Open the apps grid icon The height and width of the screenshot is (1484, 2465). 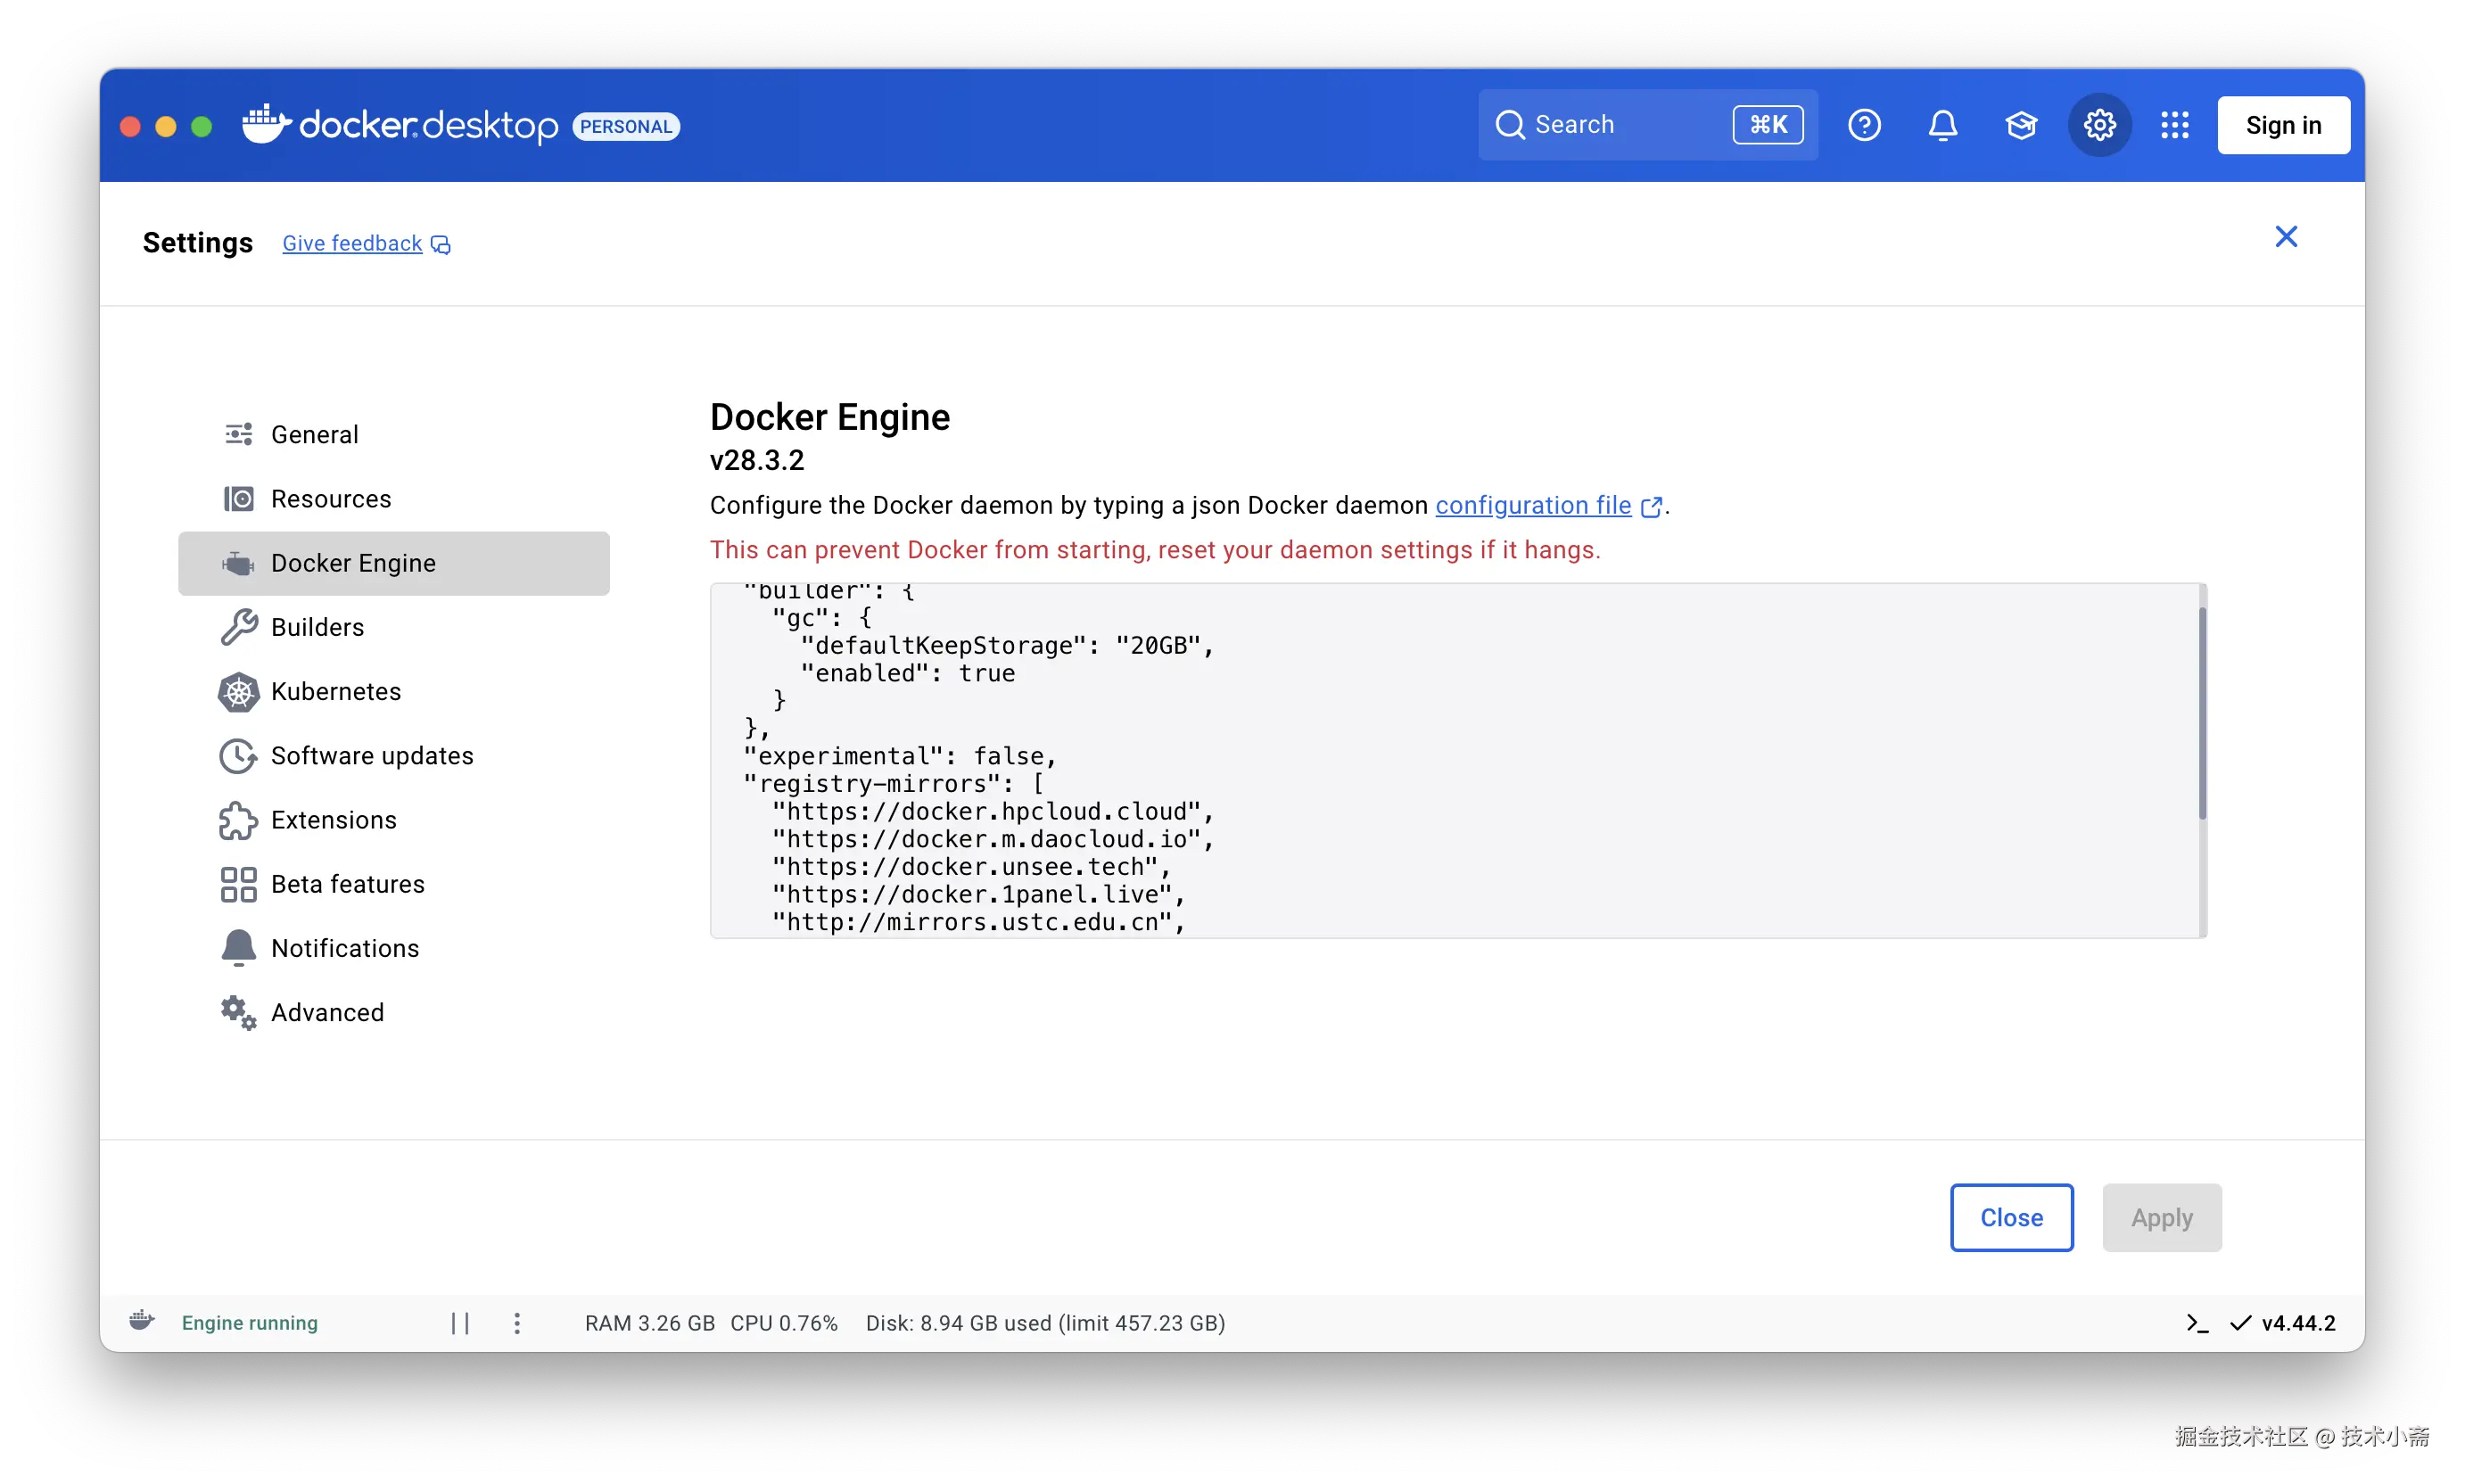[2175, 125]
